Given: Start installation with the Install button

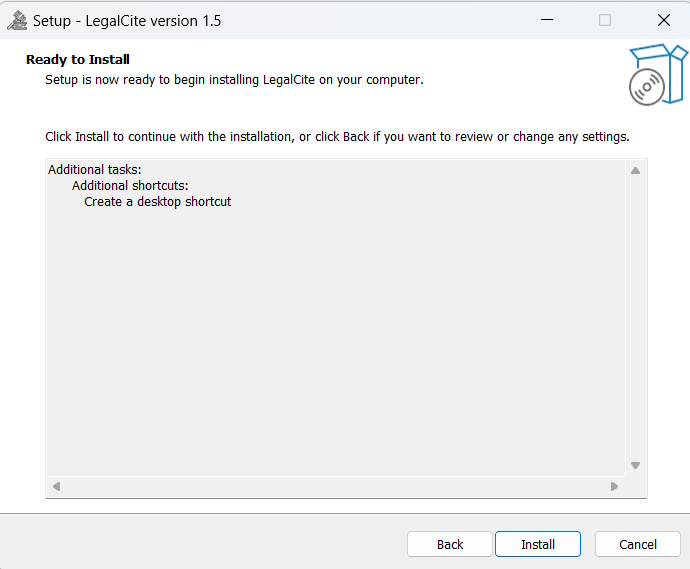Looking at the screenshot, I should [x=538, y=544].
